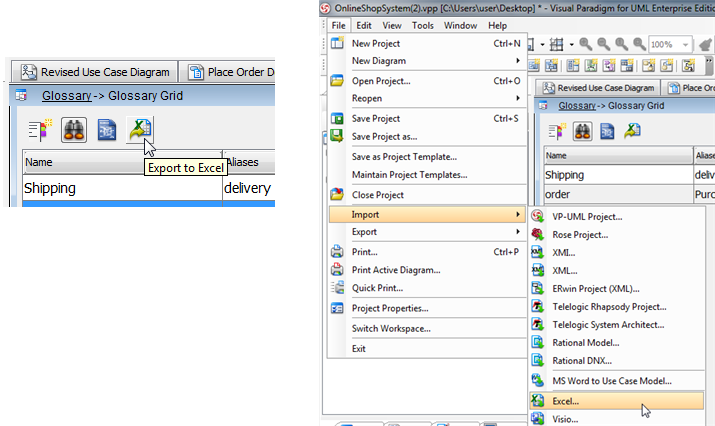Screen dimensions: 715x426
Task: Import Telelogic Rhapsody Project
Action: click(617, 307)
